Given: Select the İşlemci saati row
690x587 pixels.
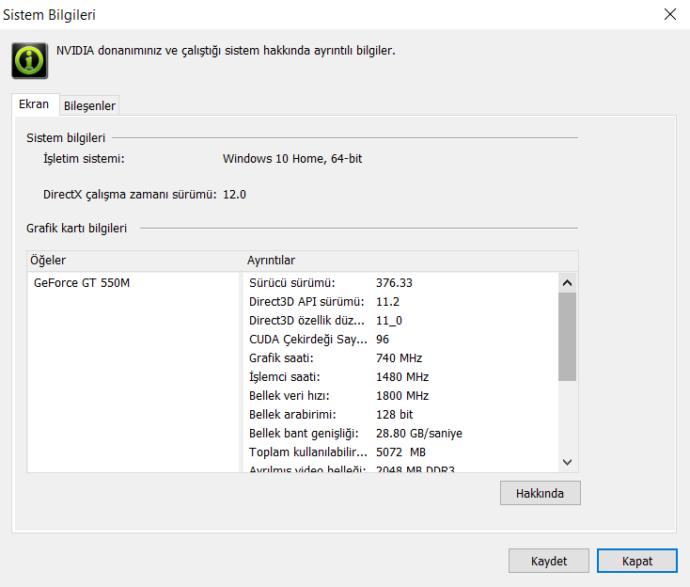Looking at the screenshot, I should pos(400,377).
